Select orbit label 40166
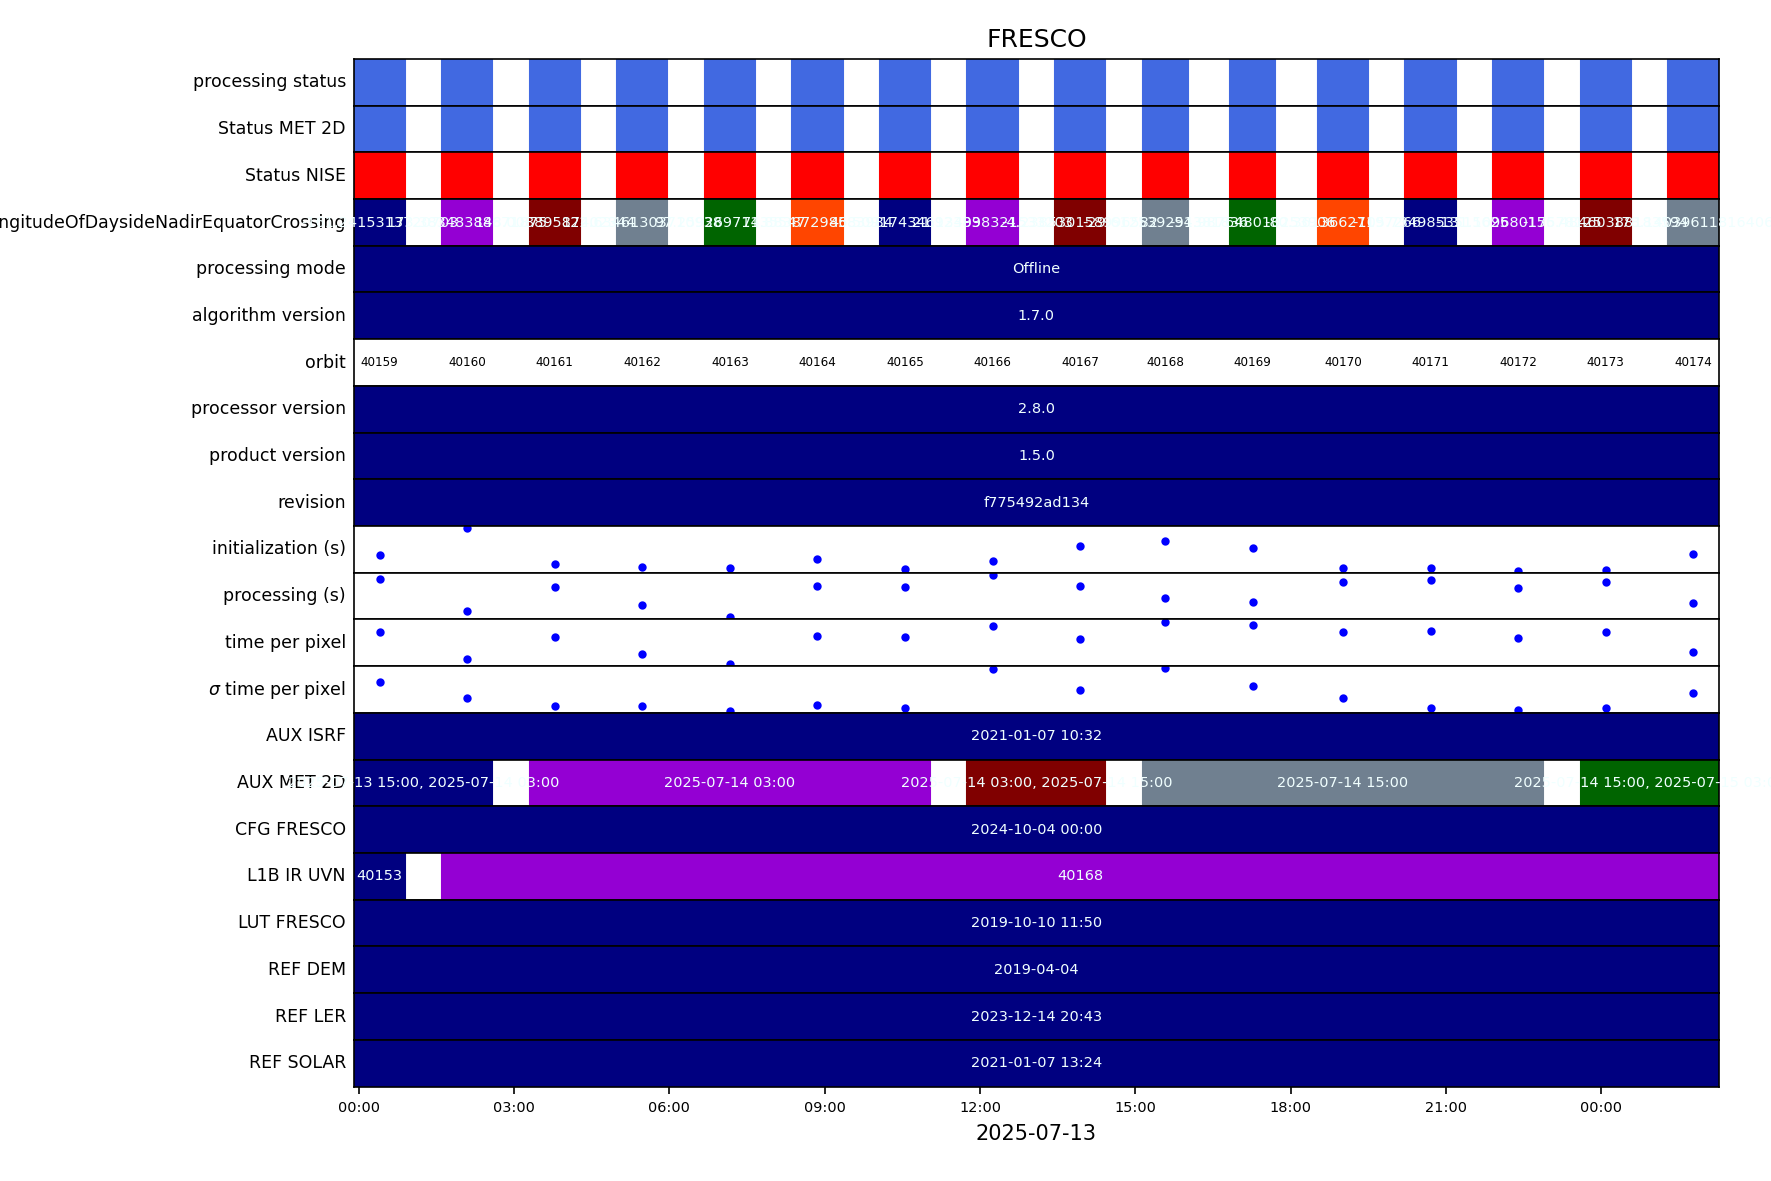This screenshot has width=1771, height=1181. tap(992, 362)
